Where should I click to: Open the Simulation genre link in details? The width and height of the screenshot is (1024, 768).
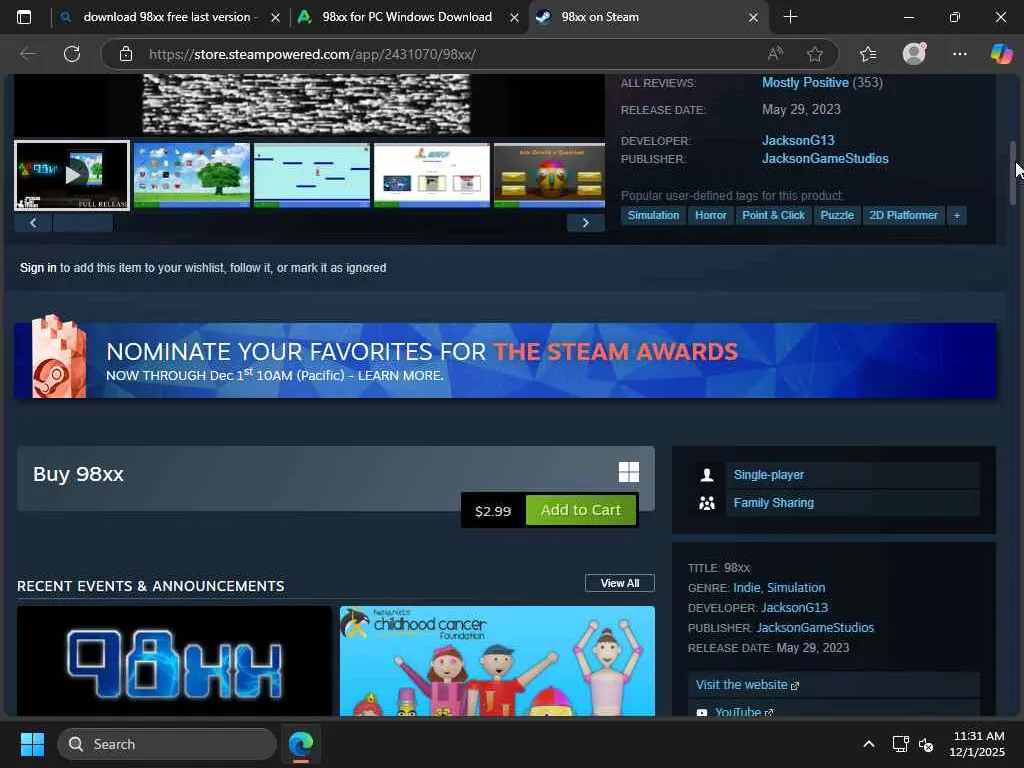[796, 588]
